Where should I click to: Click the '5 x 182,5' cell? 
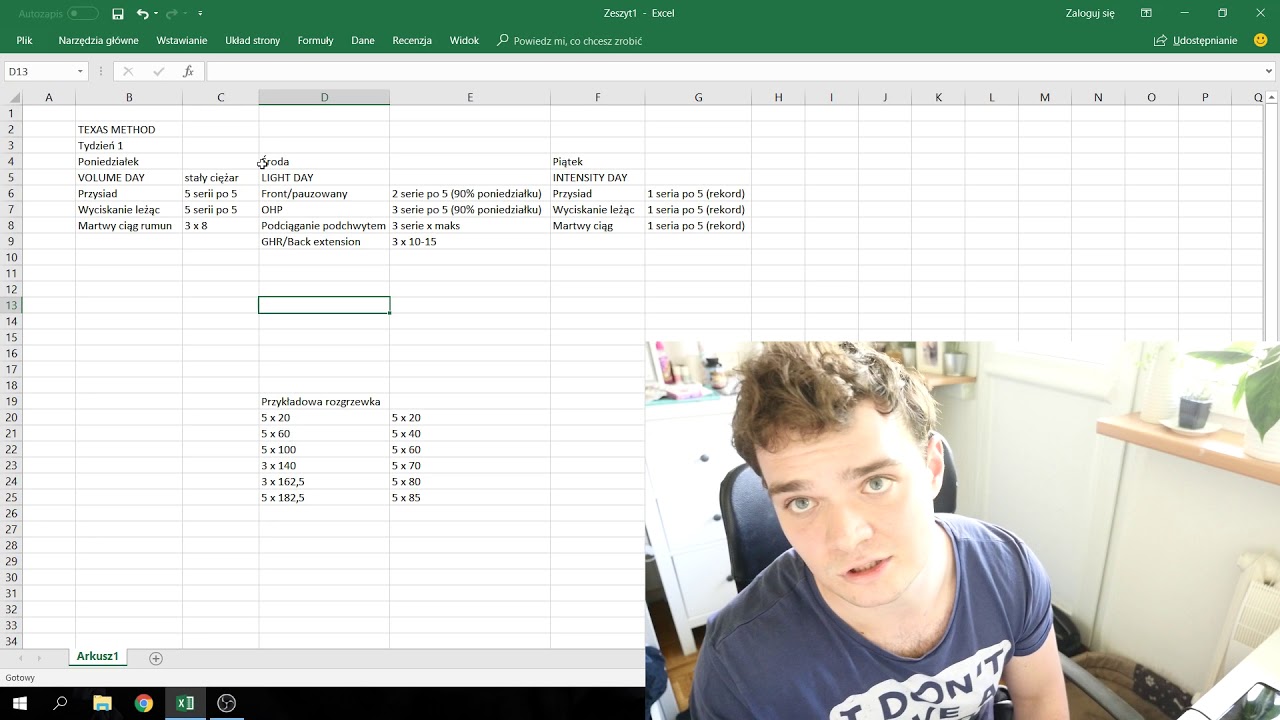point(324,497)
